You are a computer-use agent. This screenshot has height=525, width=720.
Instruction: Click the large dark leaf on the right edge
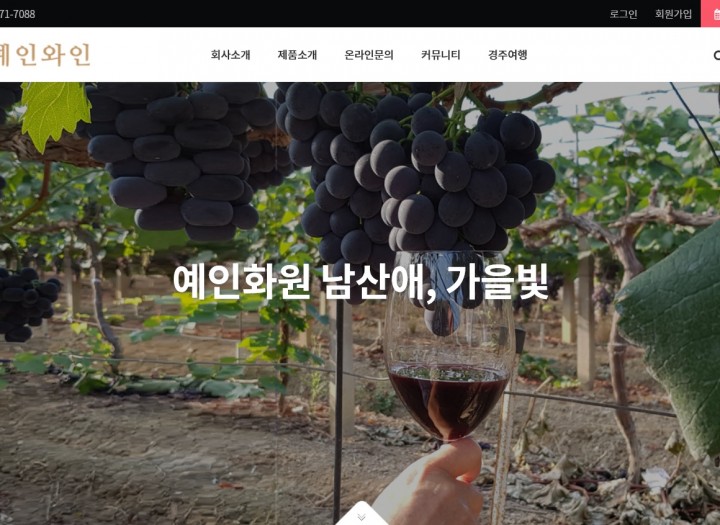(x=675, y=340)
